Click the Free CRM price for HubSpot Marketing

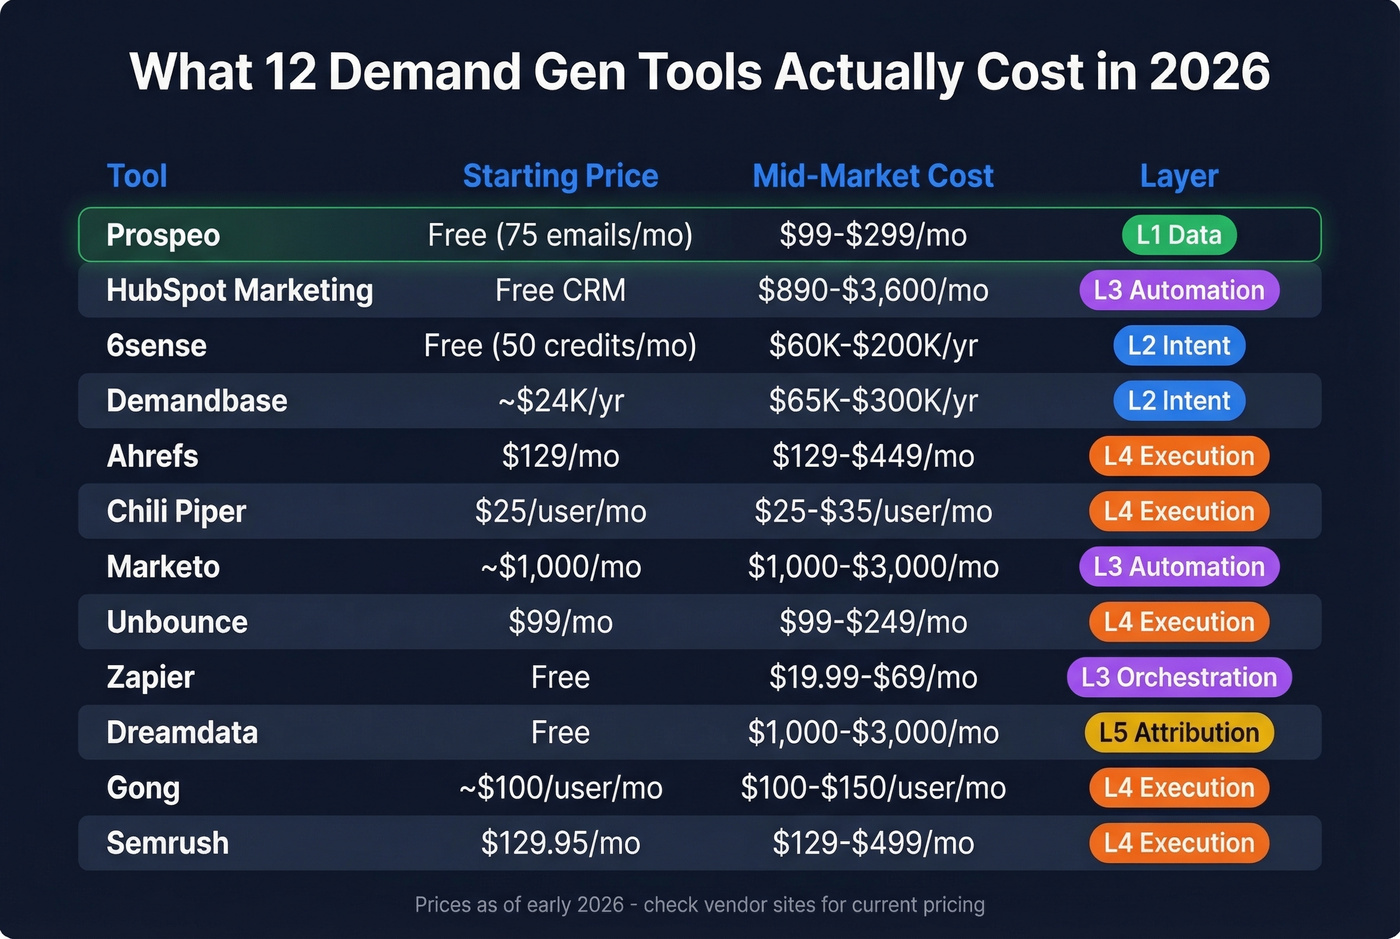[x=560, y=290]
